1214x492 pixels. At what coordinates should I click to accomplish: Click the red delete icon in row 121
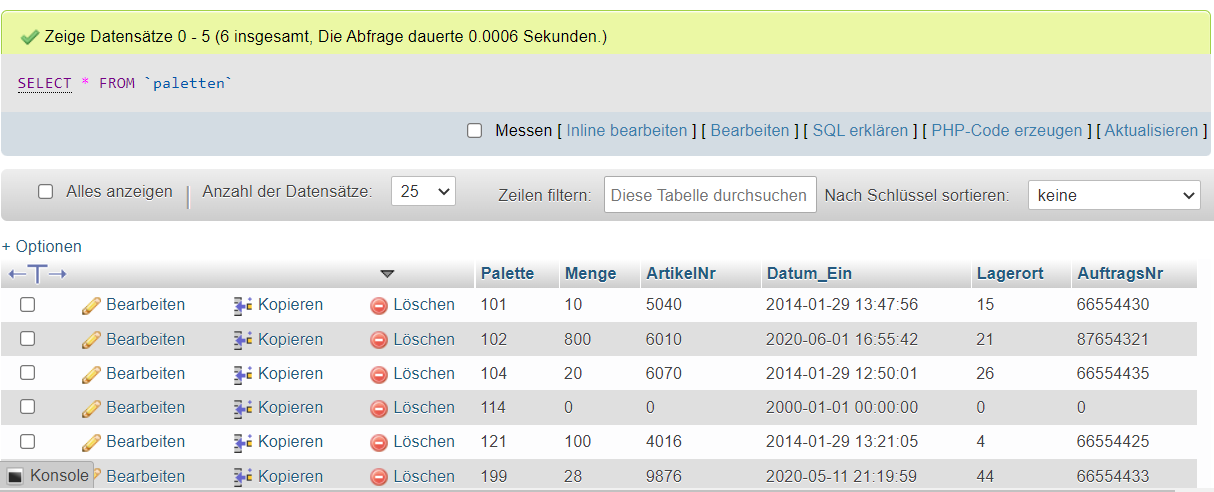pos(379,443)
